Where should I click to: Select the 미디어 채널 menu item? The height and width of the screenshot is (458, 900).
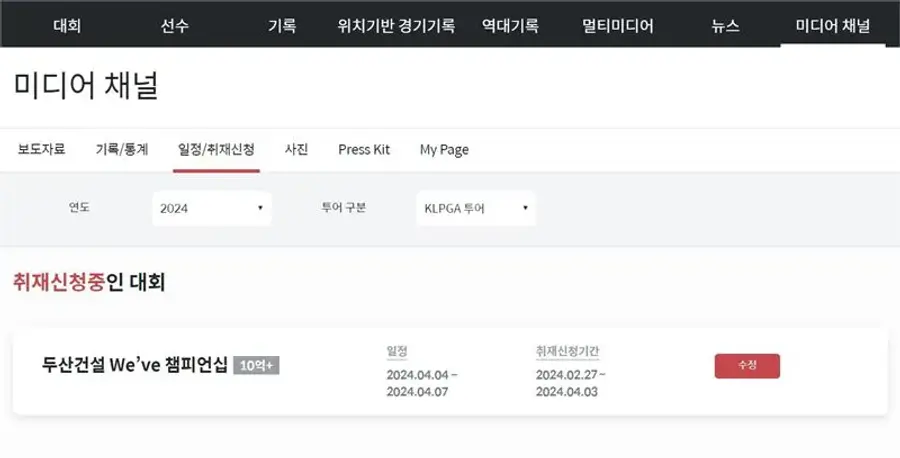tap(833, 26)
